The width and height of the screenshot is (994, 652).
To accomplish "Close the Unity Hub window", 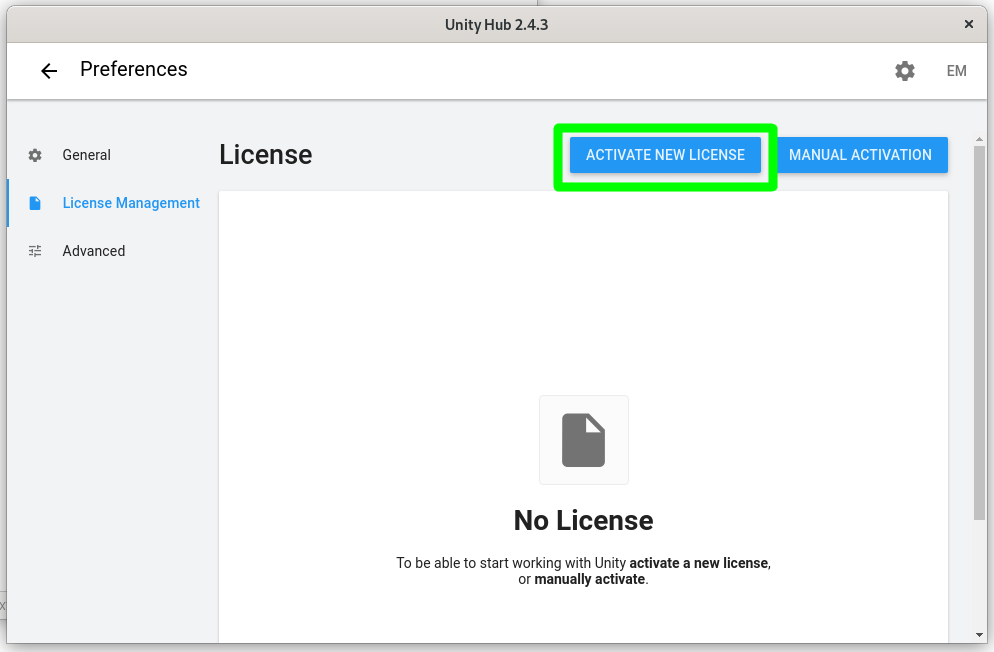I will tap(968, 24).
